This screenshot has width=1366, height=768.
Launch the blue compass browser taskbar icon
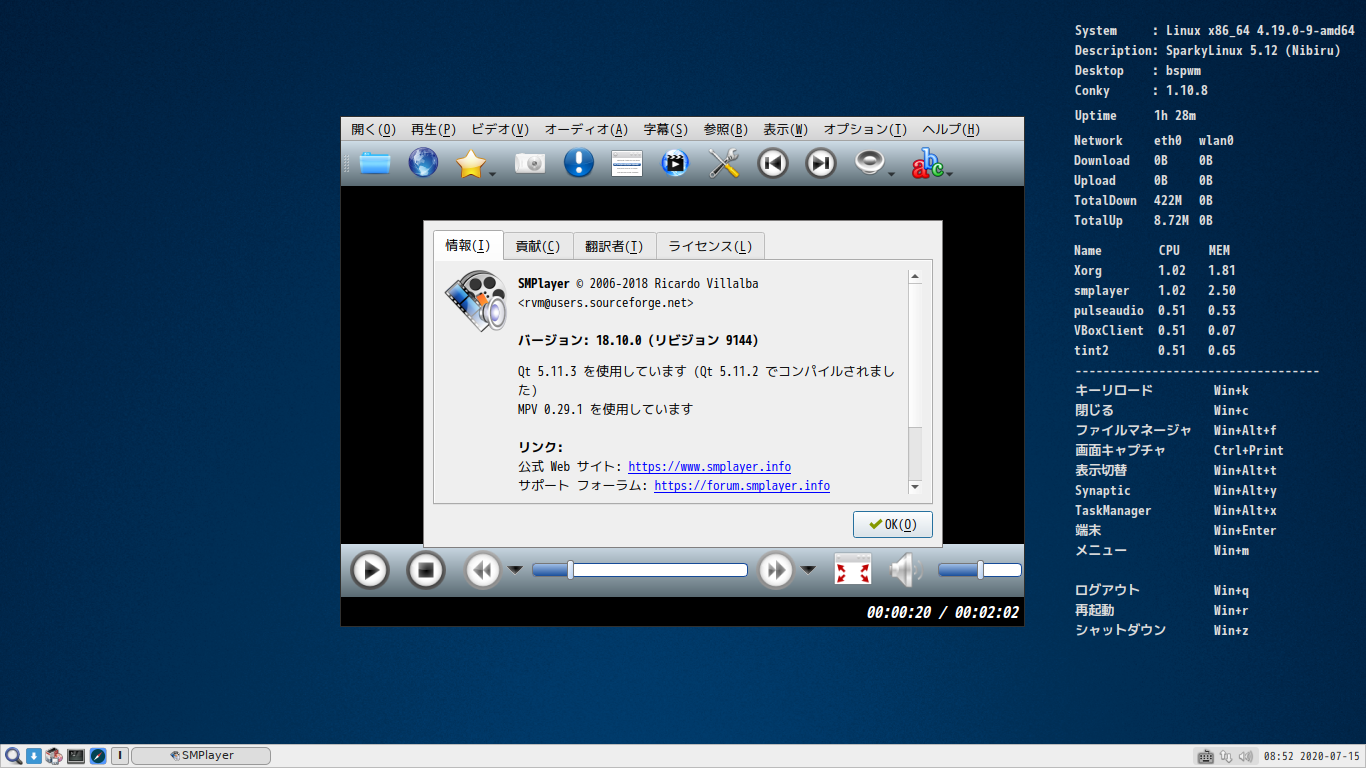click(x=98, y=756)
